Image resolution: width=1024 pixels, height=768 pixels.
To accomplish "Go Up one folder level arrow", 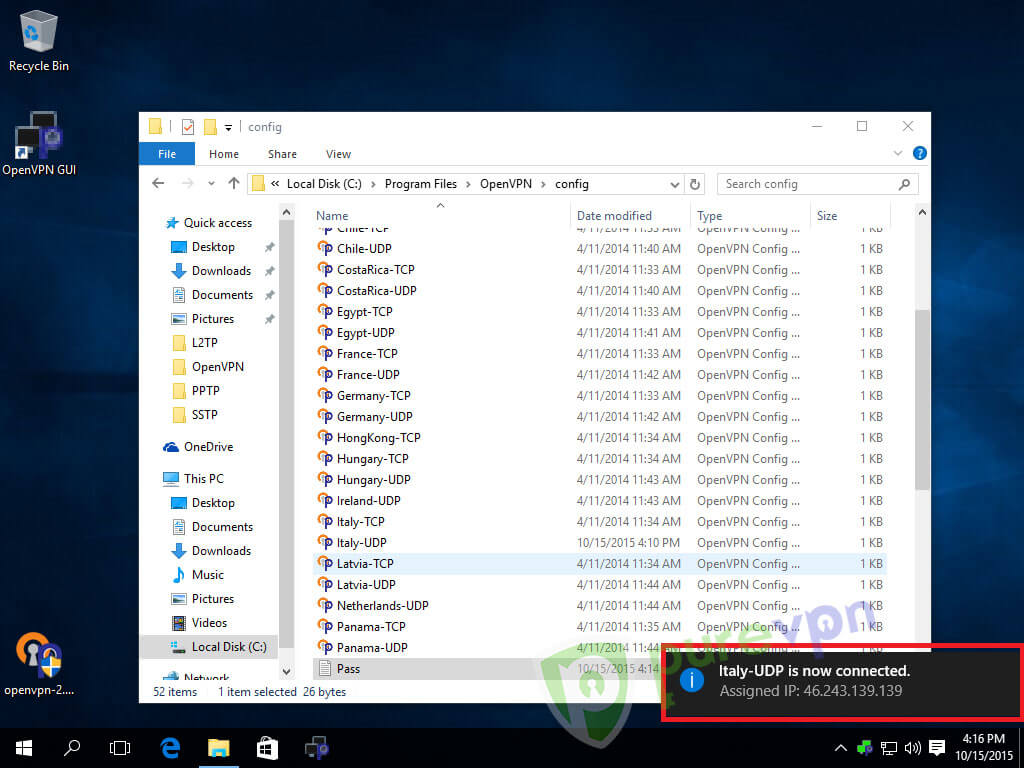I will 234,184.
